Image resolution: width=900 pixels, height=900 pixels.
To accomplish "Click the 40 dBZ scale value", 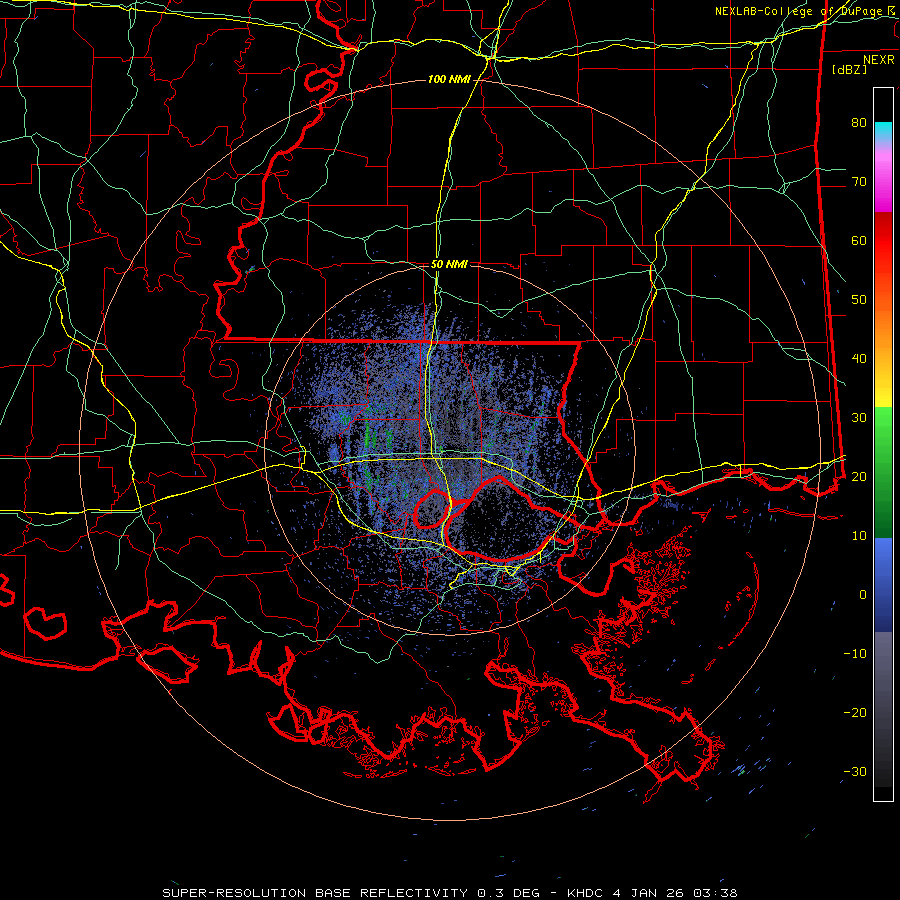I will [x=859, y=359].
